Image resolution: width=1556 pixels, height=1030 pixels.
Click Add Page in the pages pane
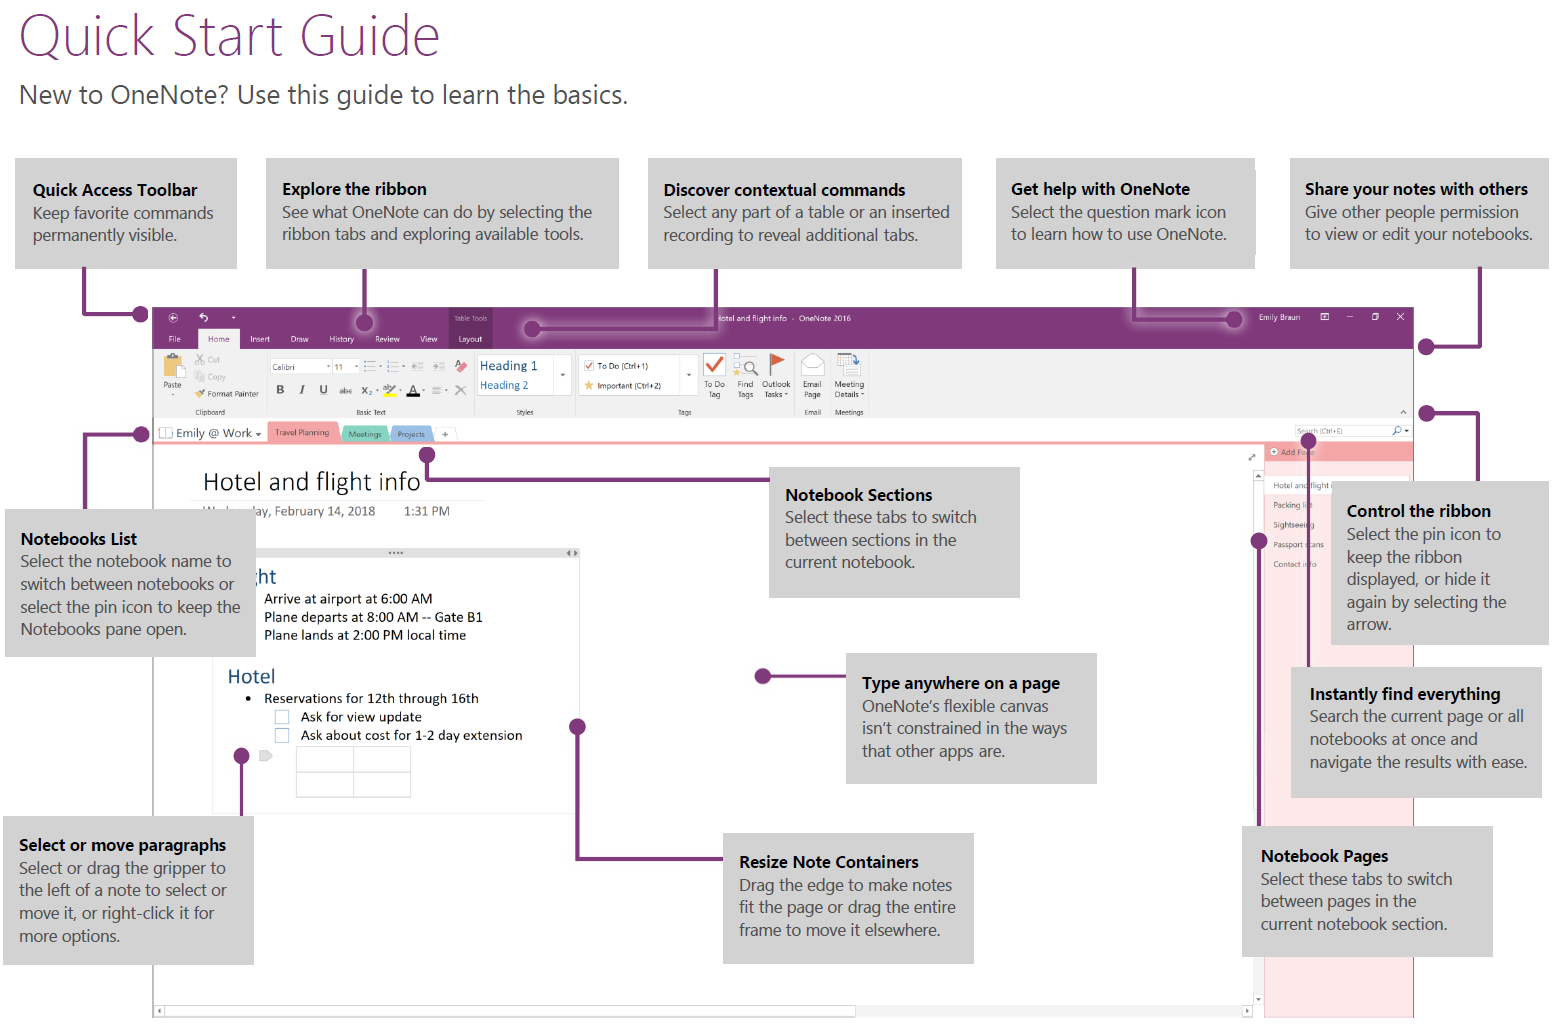click(x=1292, y=452)
